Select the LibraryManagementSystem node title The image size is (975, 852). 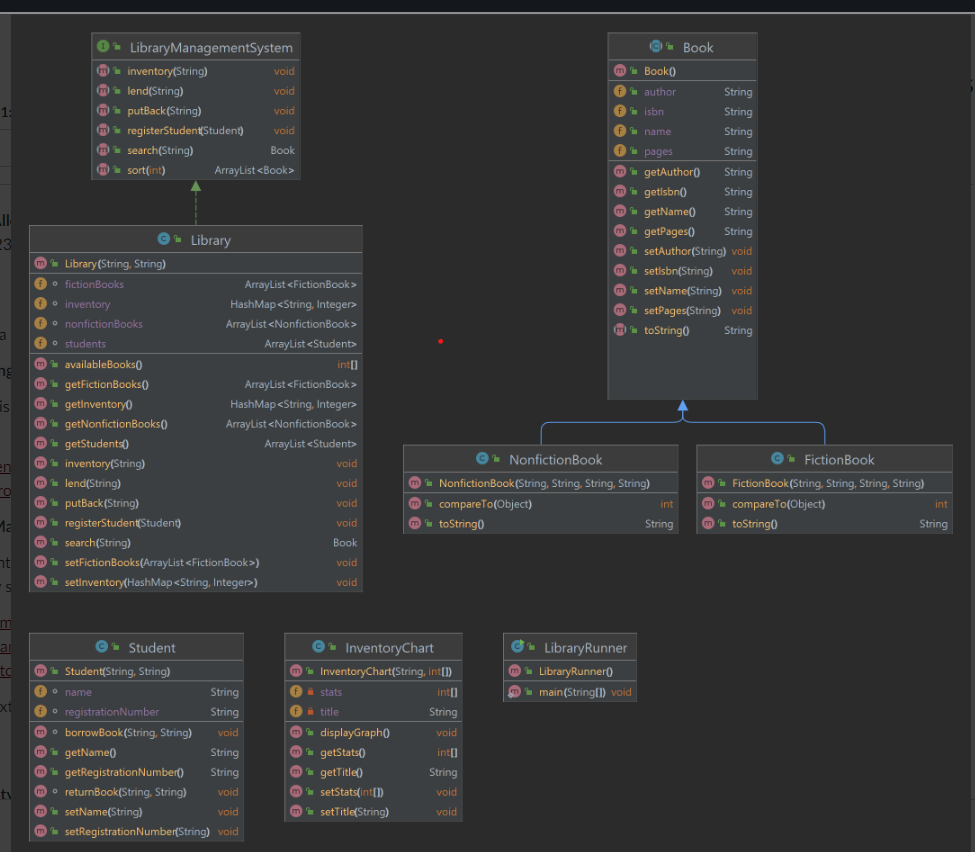tap(211, 47)
